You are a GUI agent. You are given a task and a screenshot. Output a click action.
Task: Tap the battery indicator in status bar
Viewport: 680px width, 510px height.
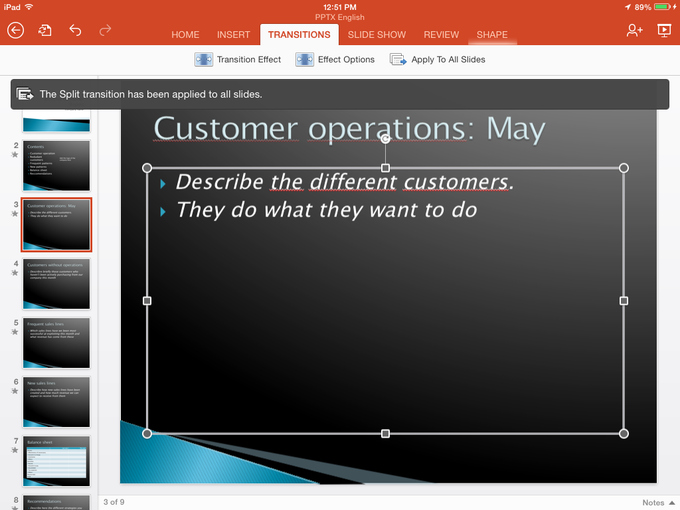click(661, 7)
